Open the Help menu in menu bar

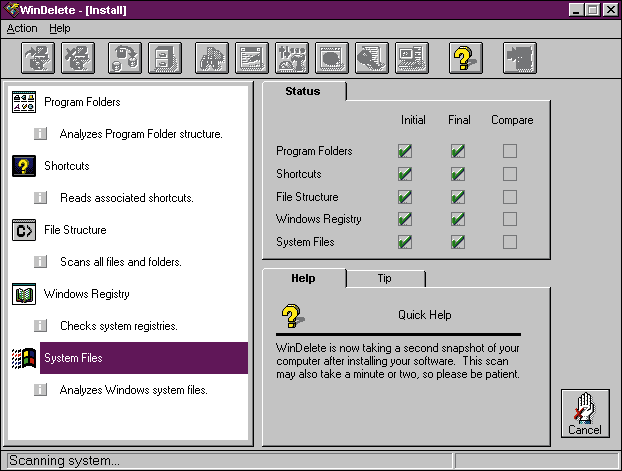click(60, 29)
